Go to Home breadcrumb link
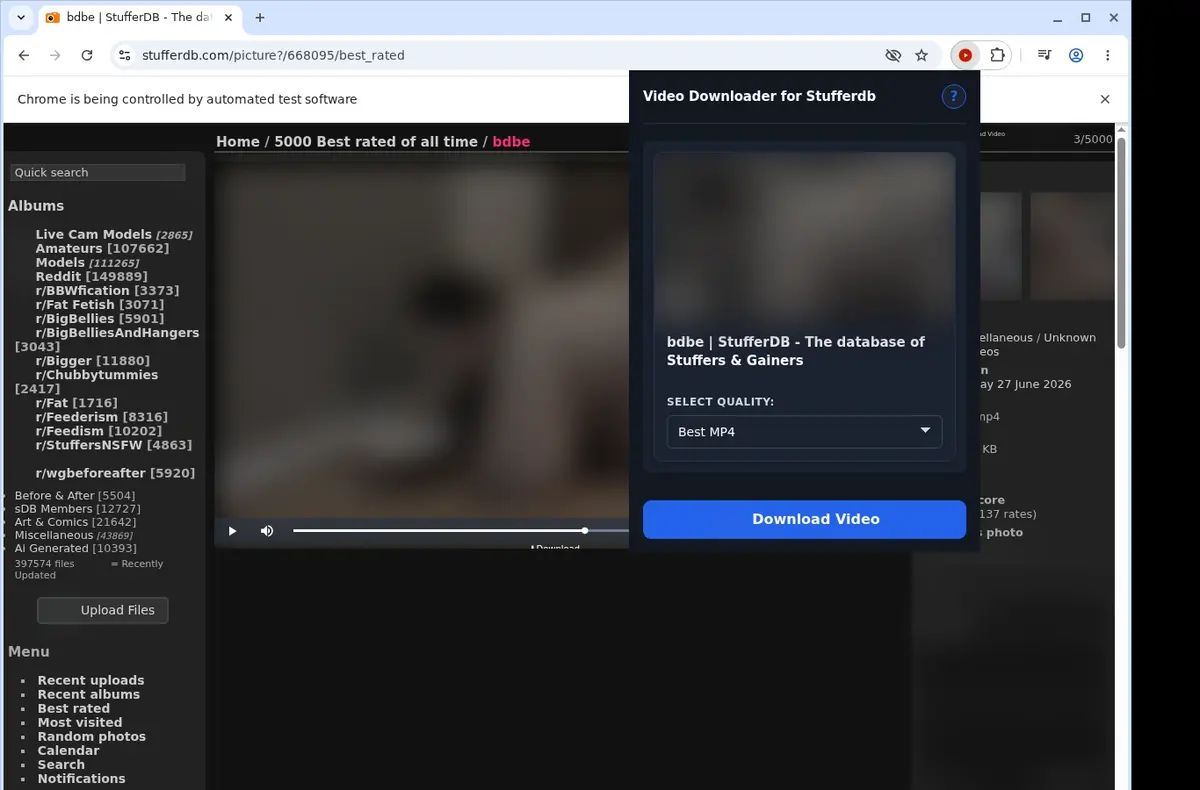Image resolution: width=1200 pixels, height=790 pixels. (238, 142)
